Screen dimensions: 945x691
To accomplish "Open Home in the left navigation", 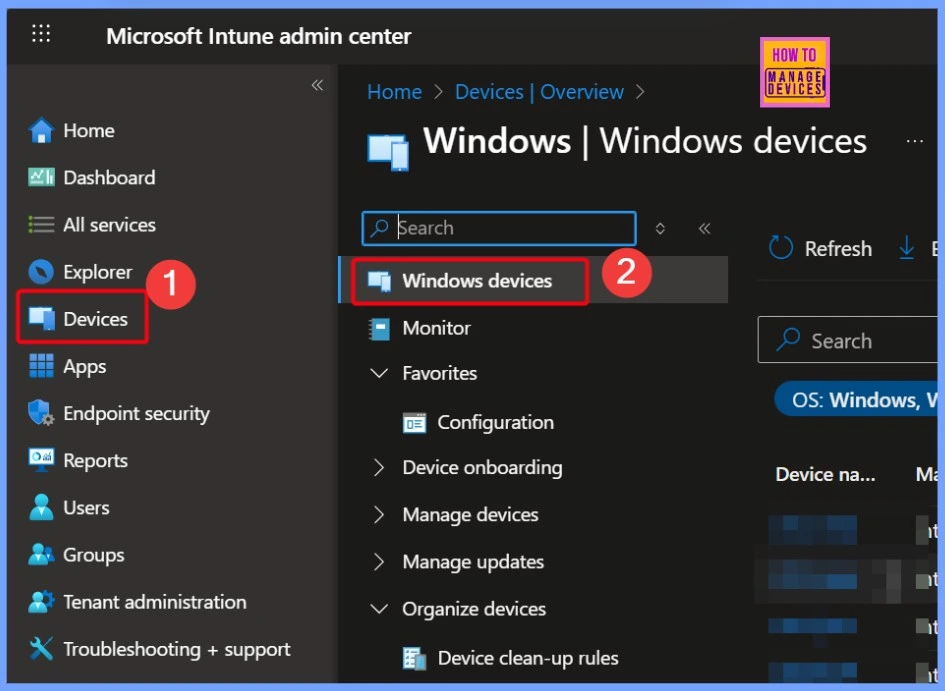I will [89, 131].
